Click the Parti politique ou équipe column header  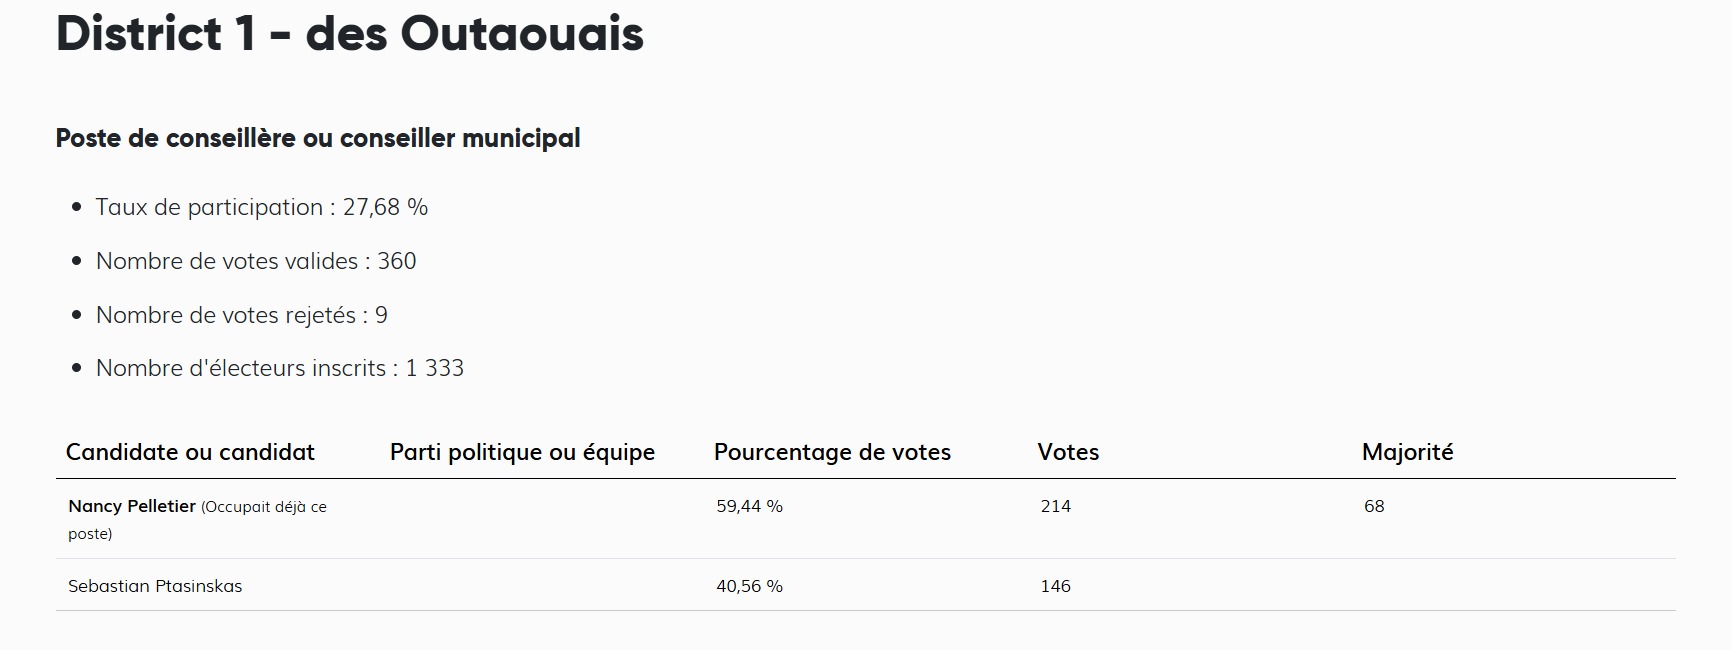[522, 452]
